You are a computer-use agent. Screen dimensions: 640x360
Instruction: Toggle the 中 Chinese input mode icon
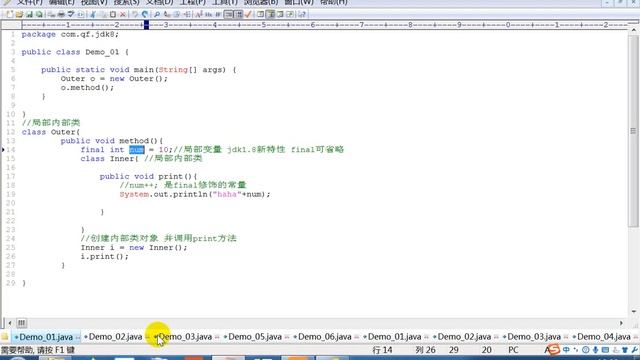click(566, 350)
